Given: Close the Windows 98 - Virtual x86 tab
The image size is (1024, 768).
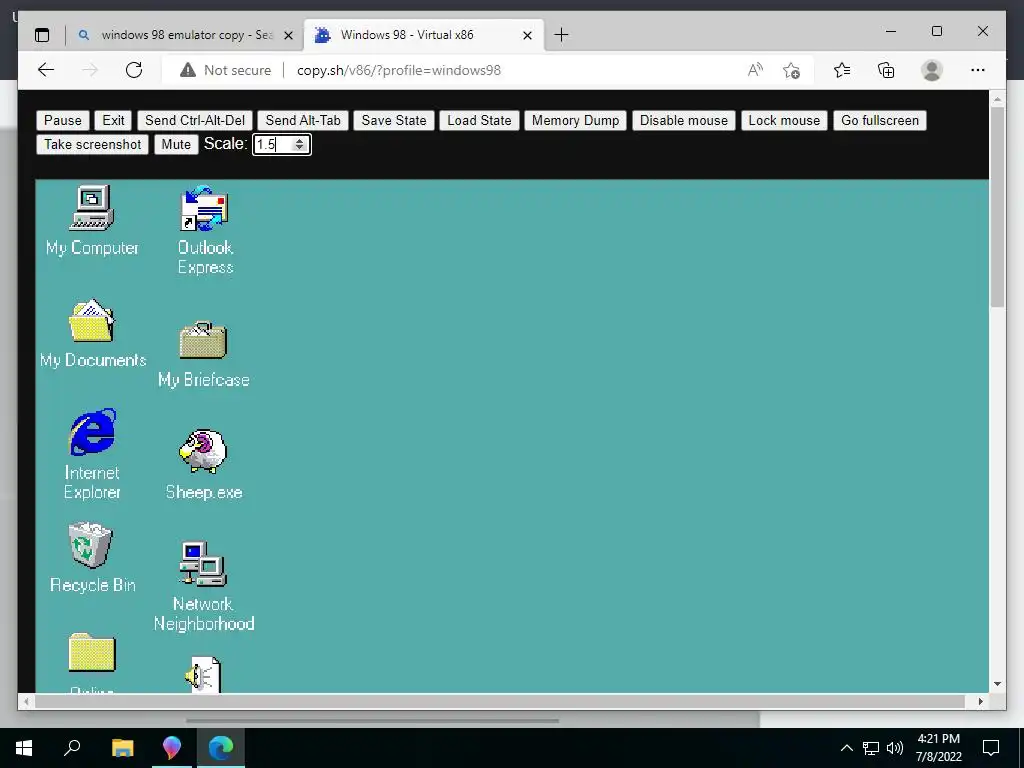Looking at the screenshot, I should pyautogui.click(x=528, y=35).
